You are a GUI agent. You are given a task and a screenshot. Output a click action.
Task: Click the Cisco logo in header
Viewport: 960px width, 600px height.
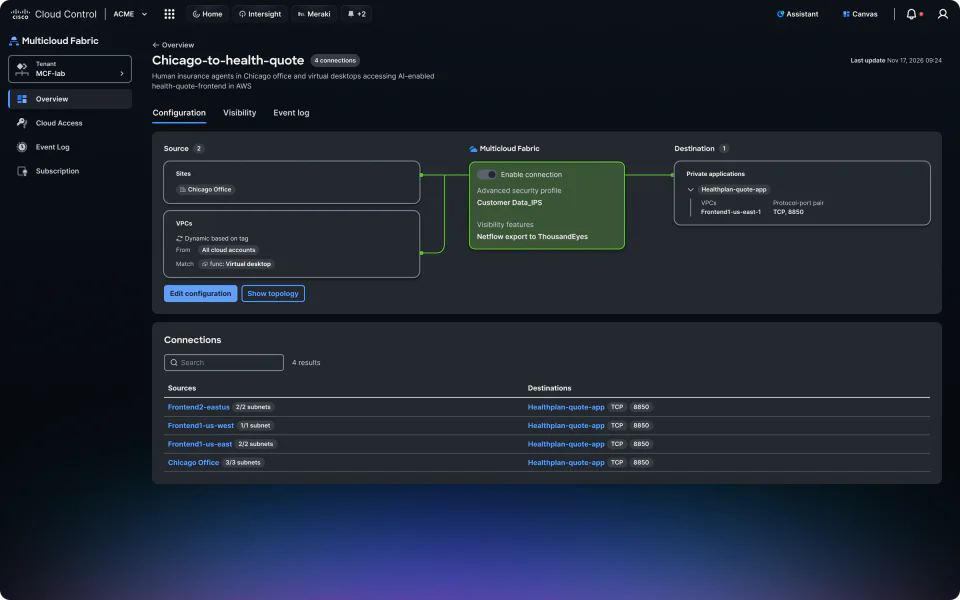(x=20, y=14)
